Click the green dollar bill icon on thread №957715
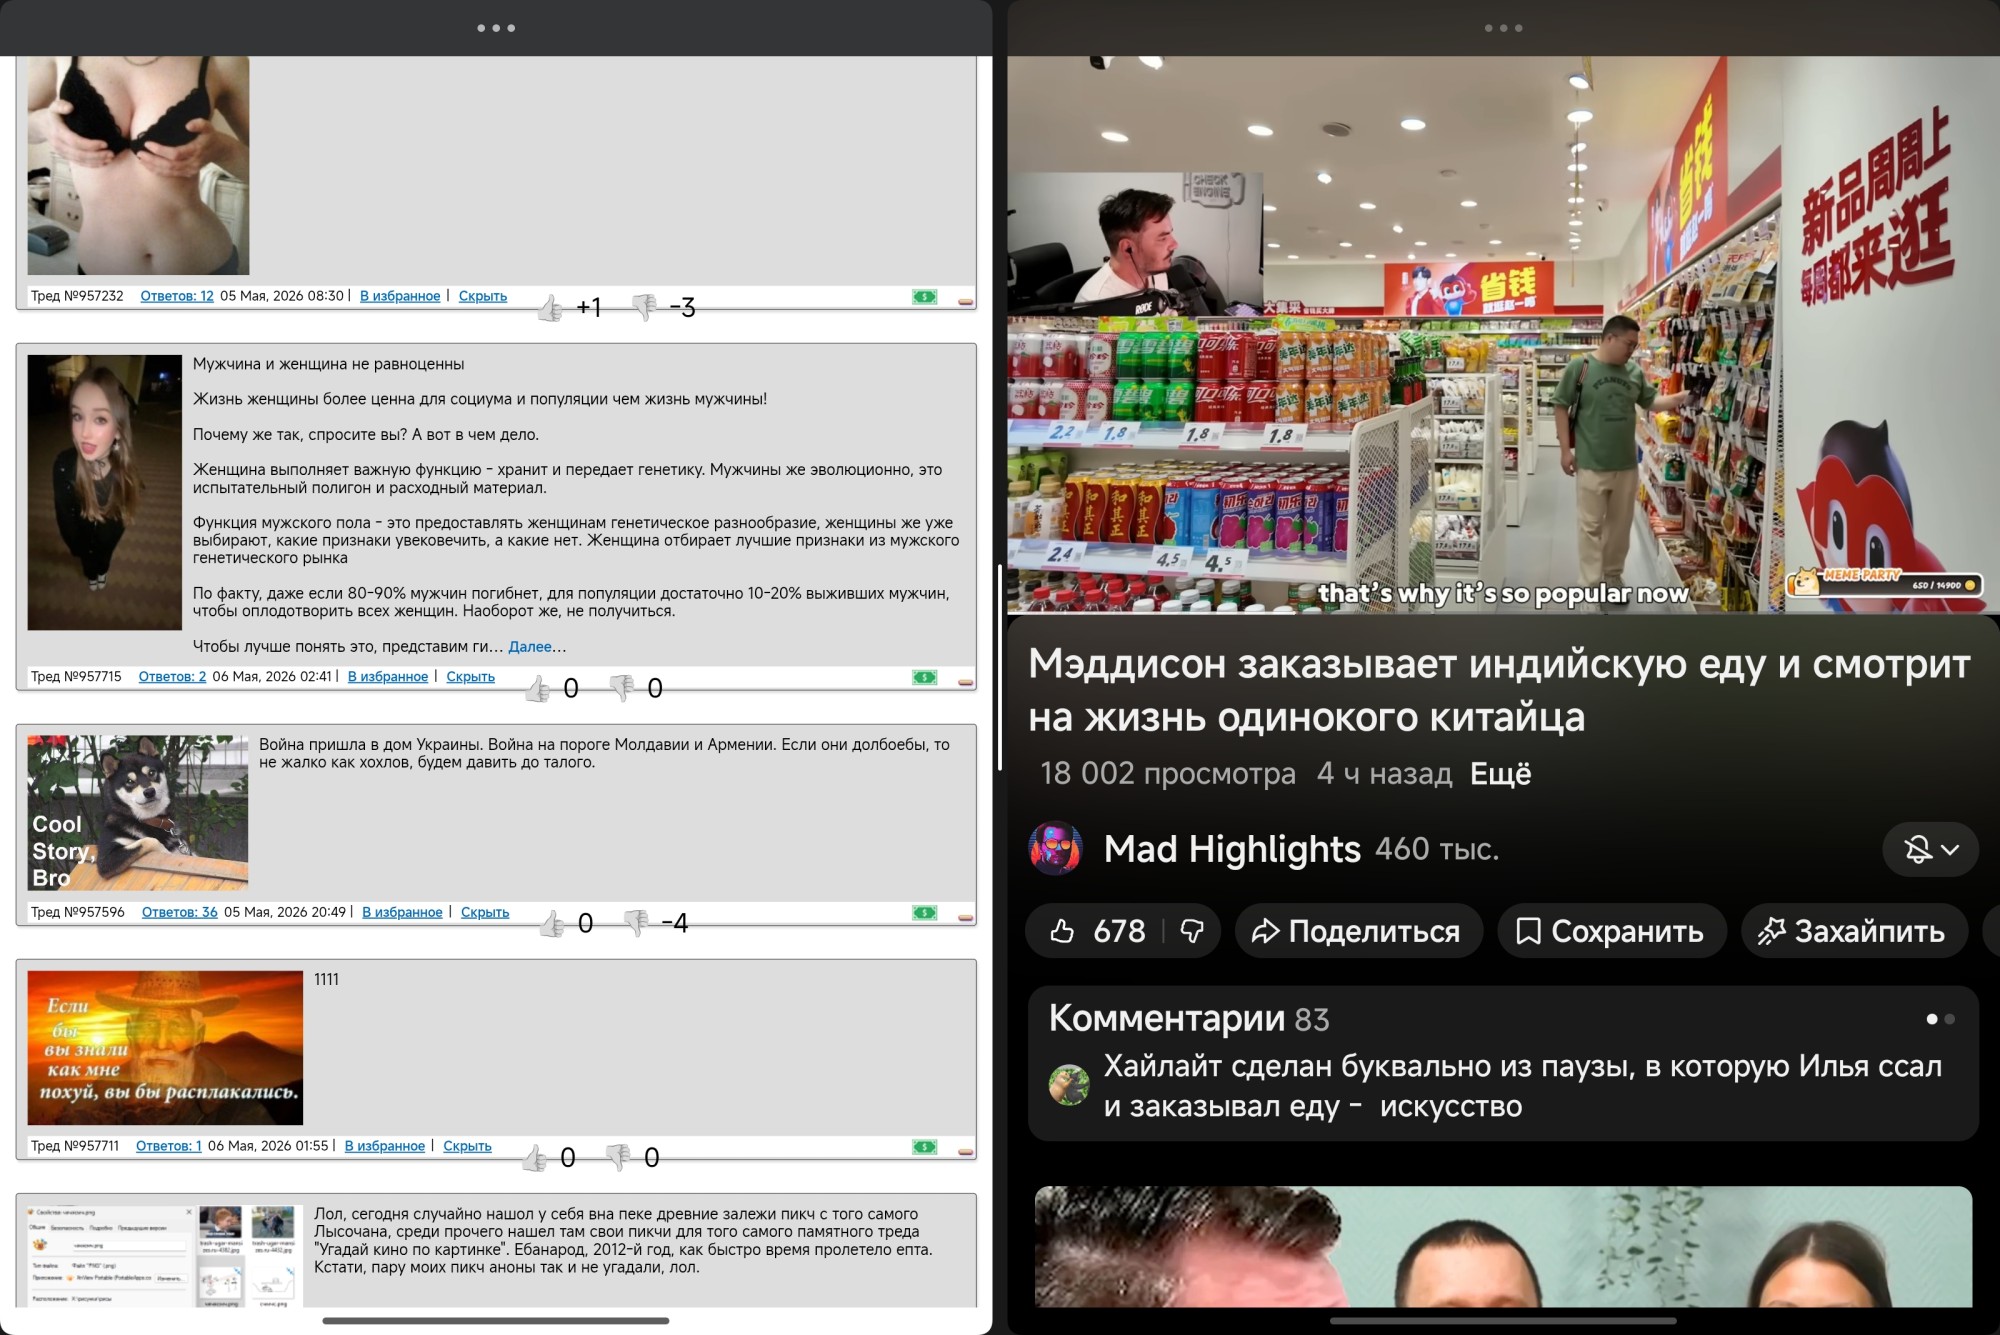Viewport: 2000px width, 1335px height. click(x=924, y=677)
